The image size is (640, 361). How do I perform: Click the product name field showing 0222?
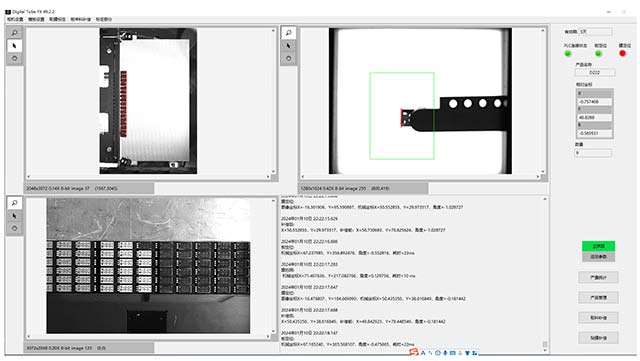click(595, 72)
